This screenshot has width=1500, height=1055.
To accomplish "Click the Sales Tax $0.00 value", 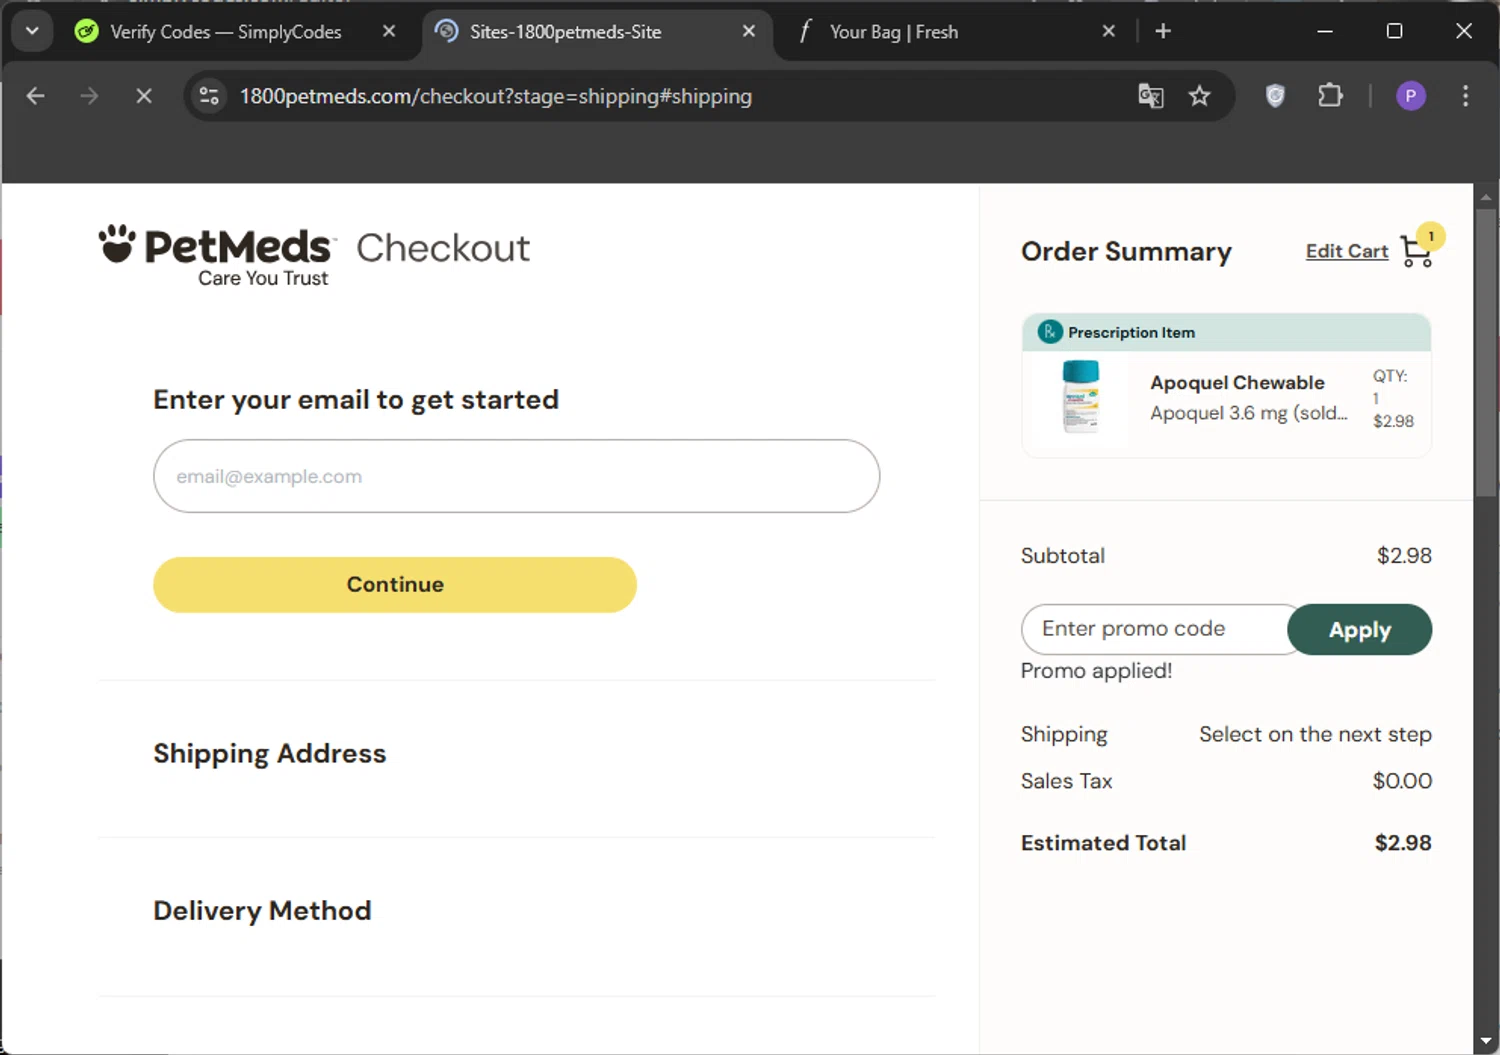I will pyautogui.click(x=1402, y=781).
